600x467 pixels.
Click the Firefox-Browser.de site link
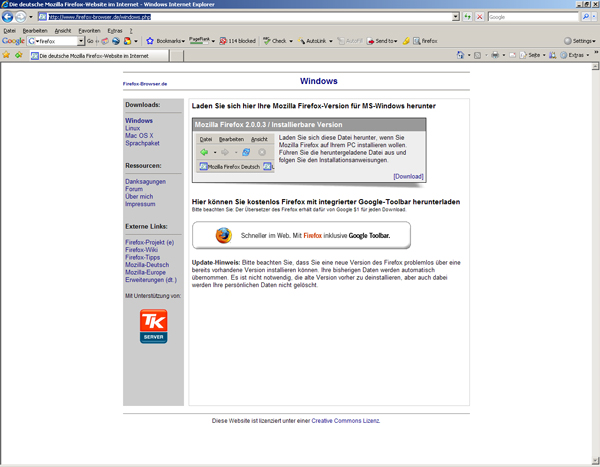pyautogui.click(x=145, y=84)
